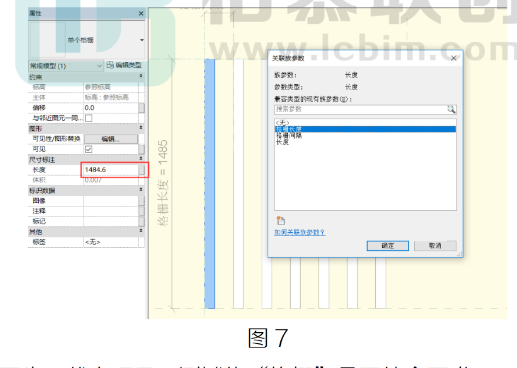Collapse the 约束 constraints section
Screen dimensions: 517x368
(141, 76)
